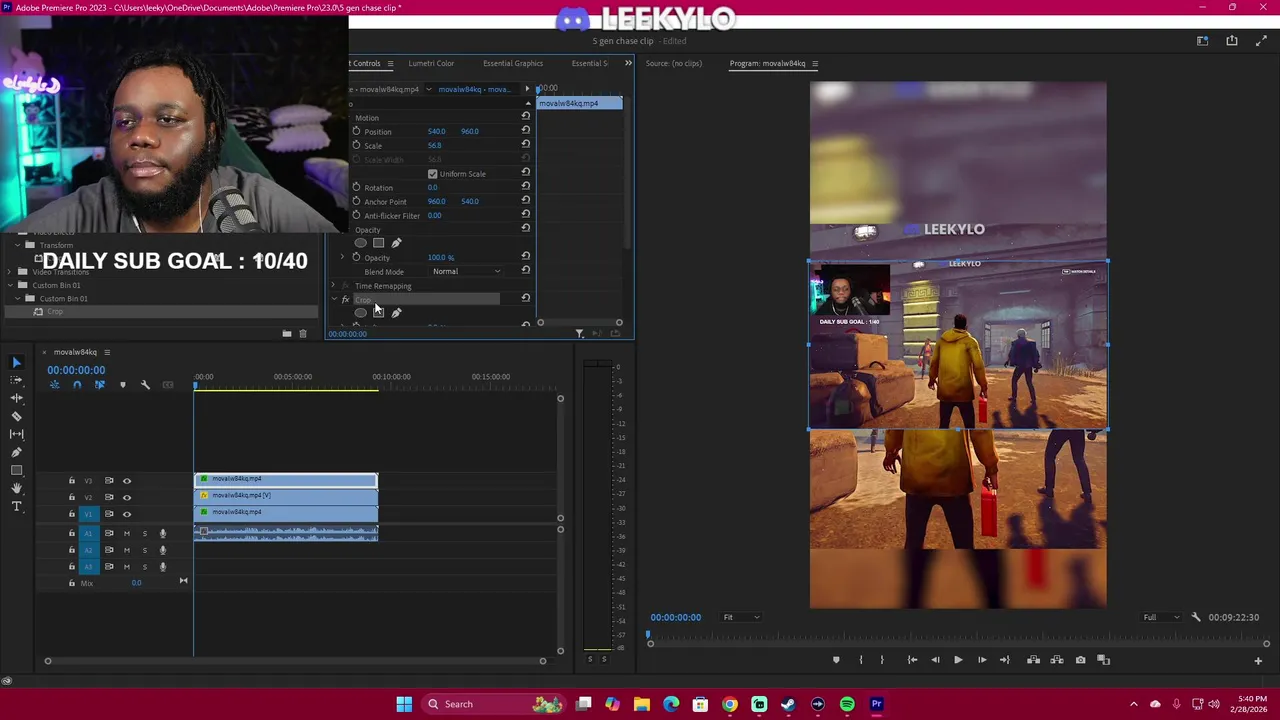Viewport: 1280px width, 720px height.
Task: Select the Rectangle shape tool
Action: (x=16, y=470)
